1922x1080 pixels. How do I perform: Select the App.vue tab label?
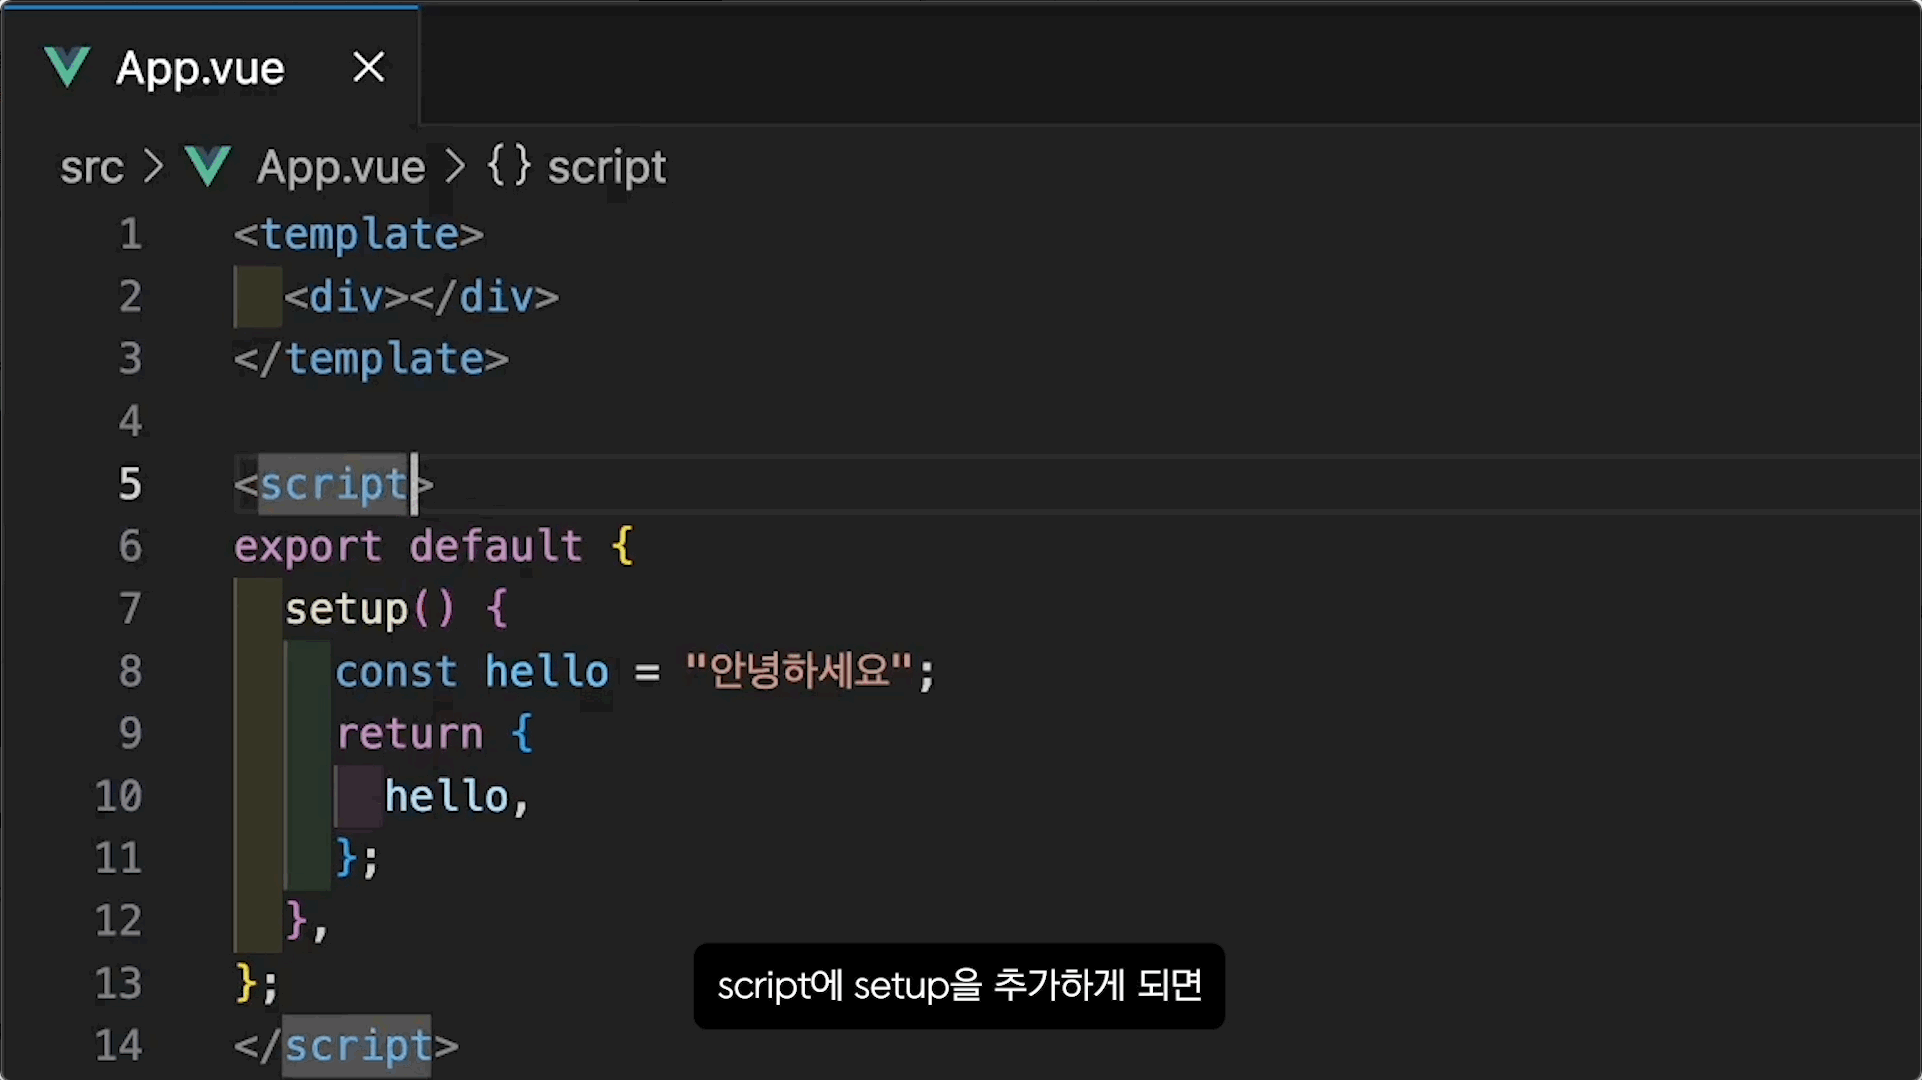200,68
